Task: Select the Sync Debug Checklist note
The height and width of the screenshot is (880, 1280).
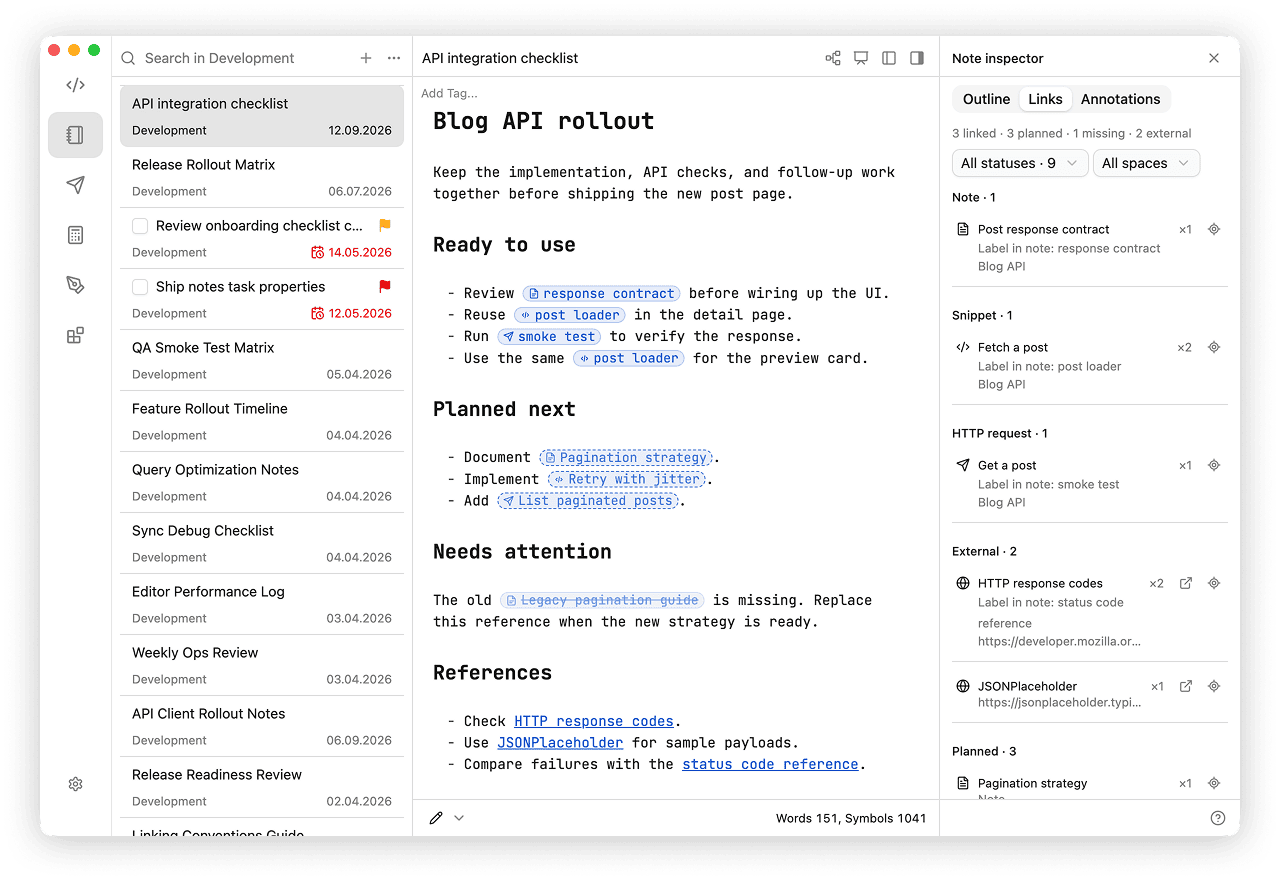Action: [x=262, y=543]
